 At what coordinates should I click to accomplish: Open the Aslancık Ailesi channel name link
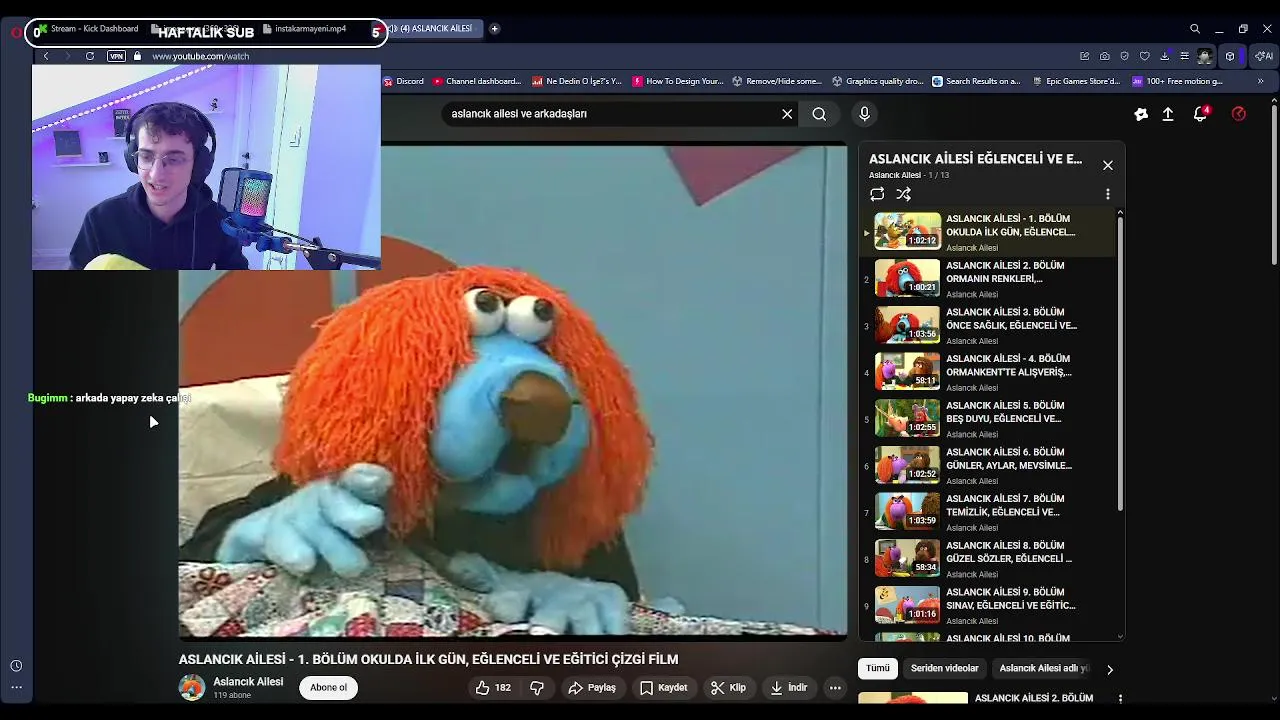click(248, 682)
